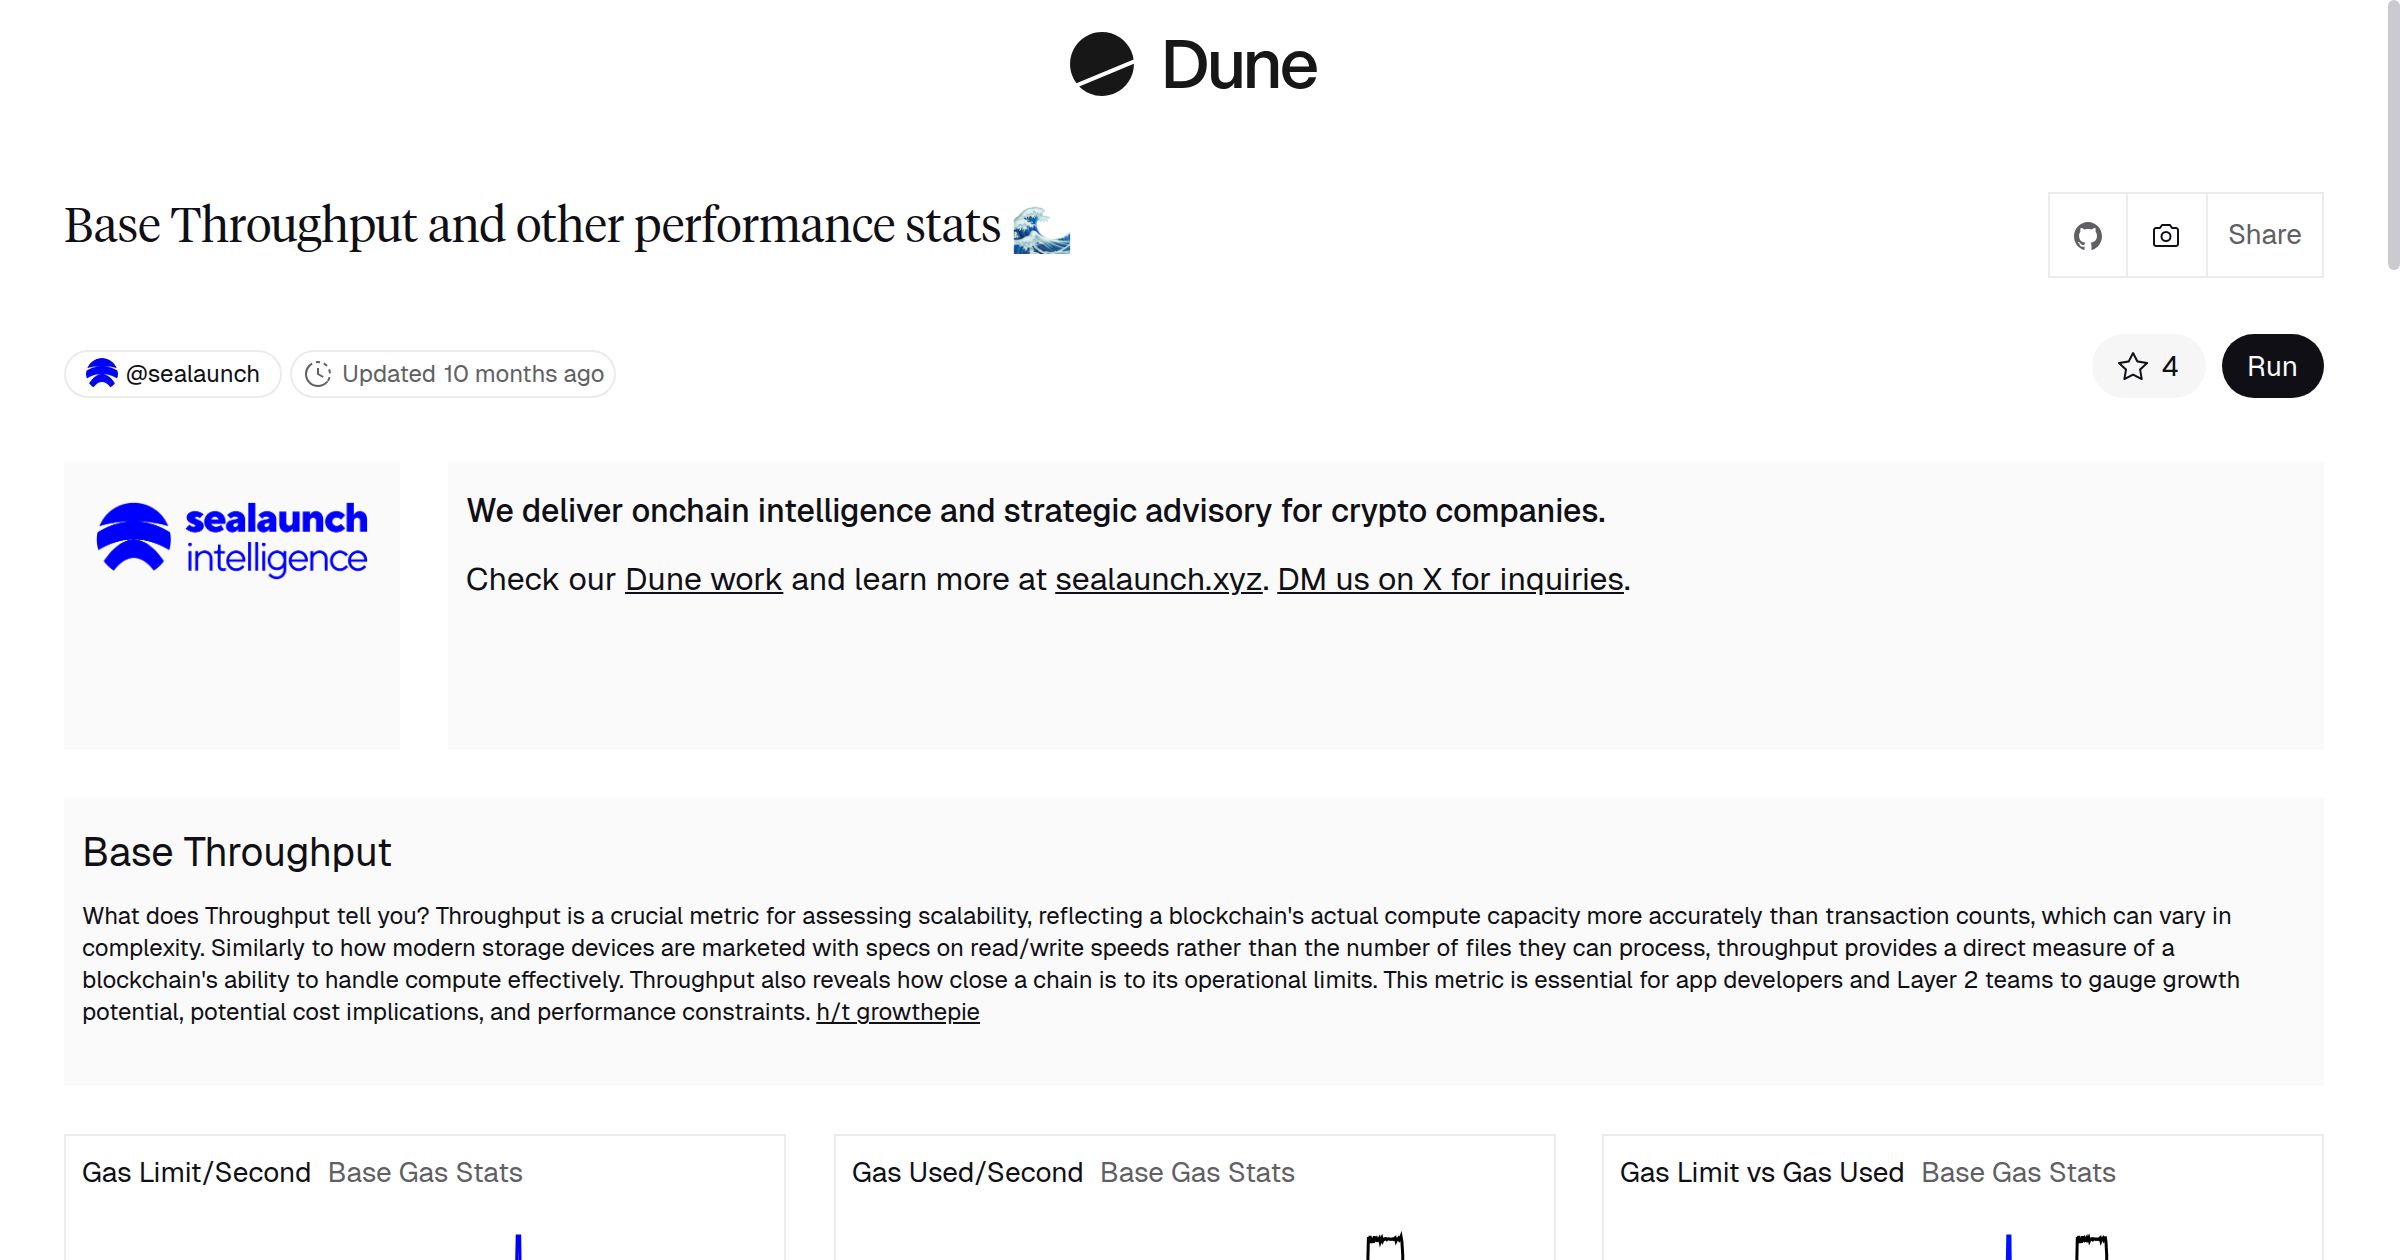Open the Gas Used/Second chart title
Viewport: 2400px width, 1260px height.
(x=967, y=1172)
